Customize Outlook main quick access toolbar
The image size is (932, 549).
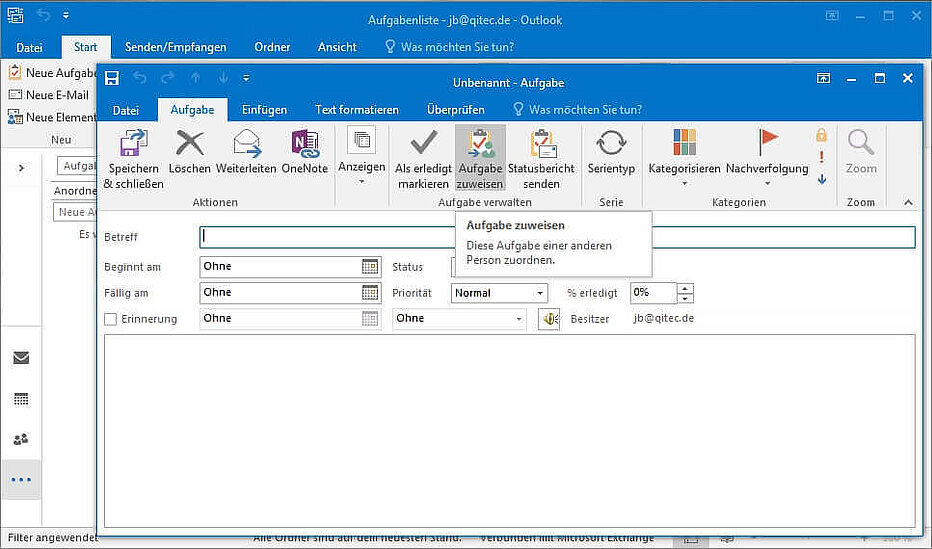click(66, 15)
